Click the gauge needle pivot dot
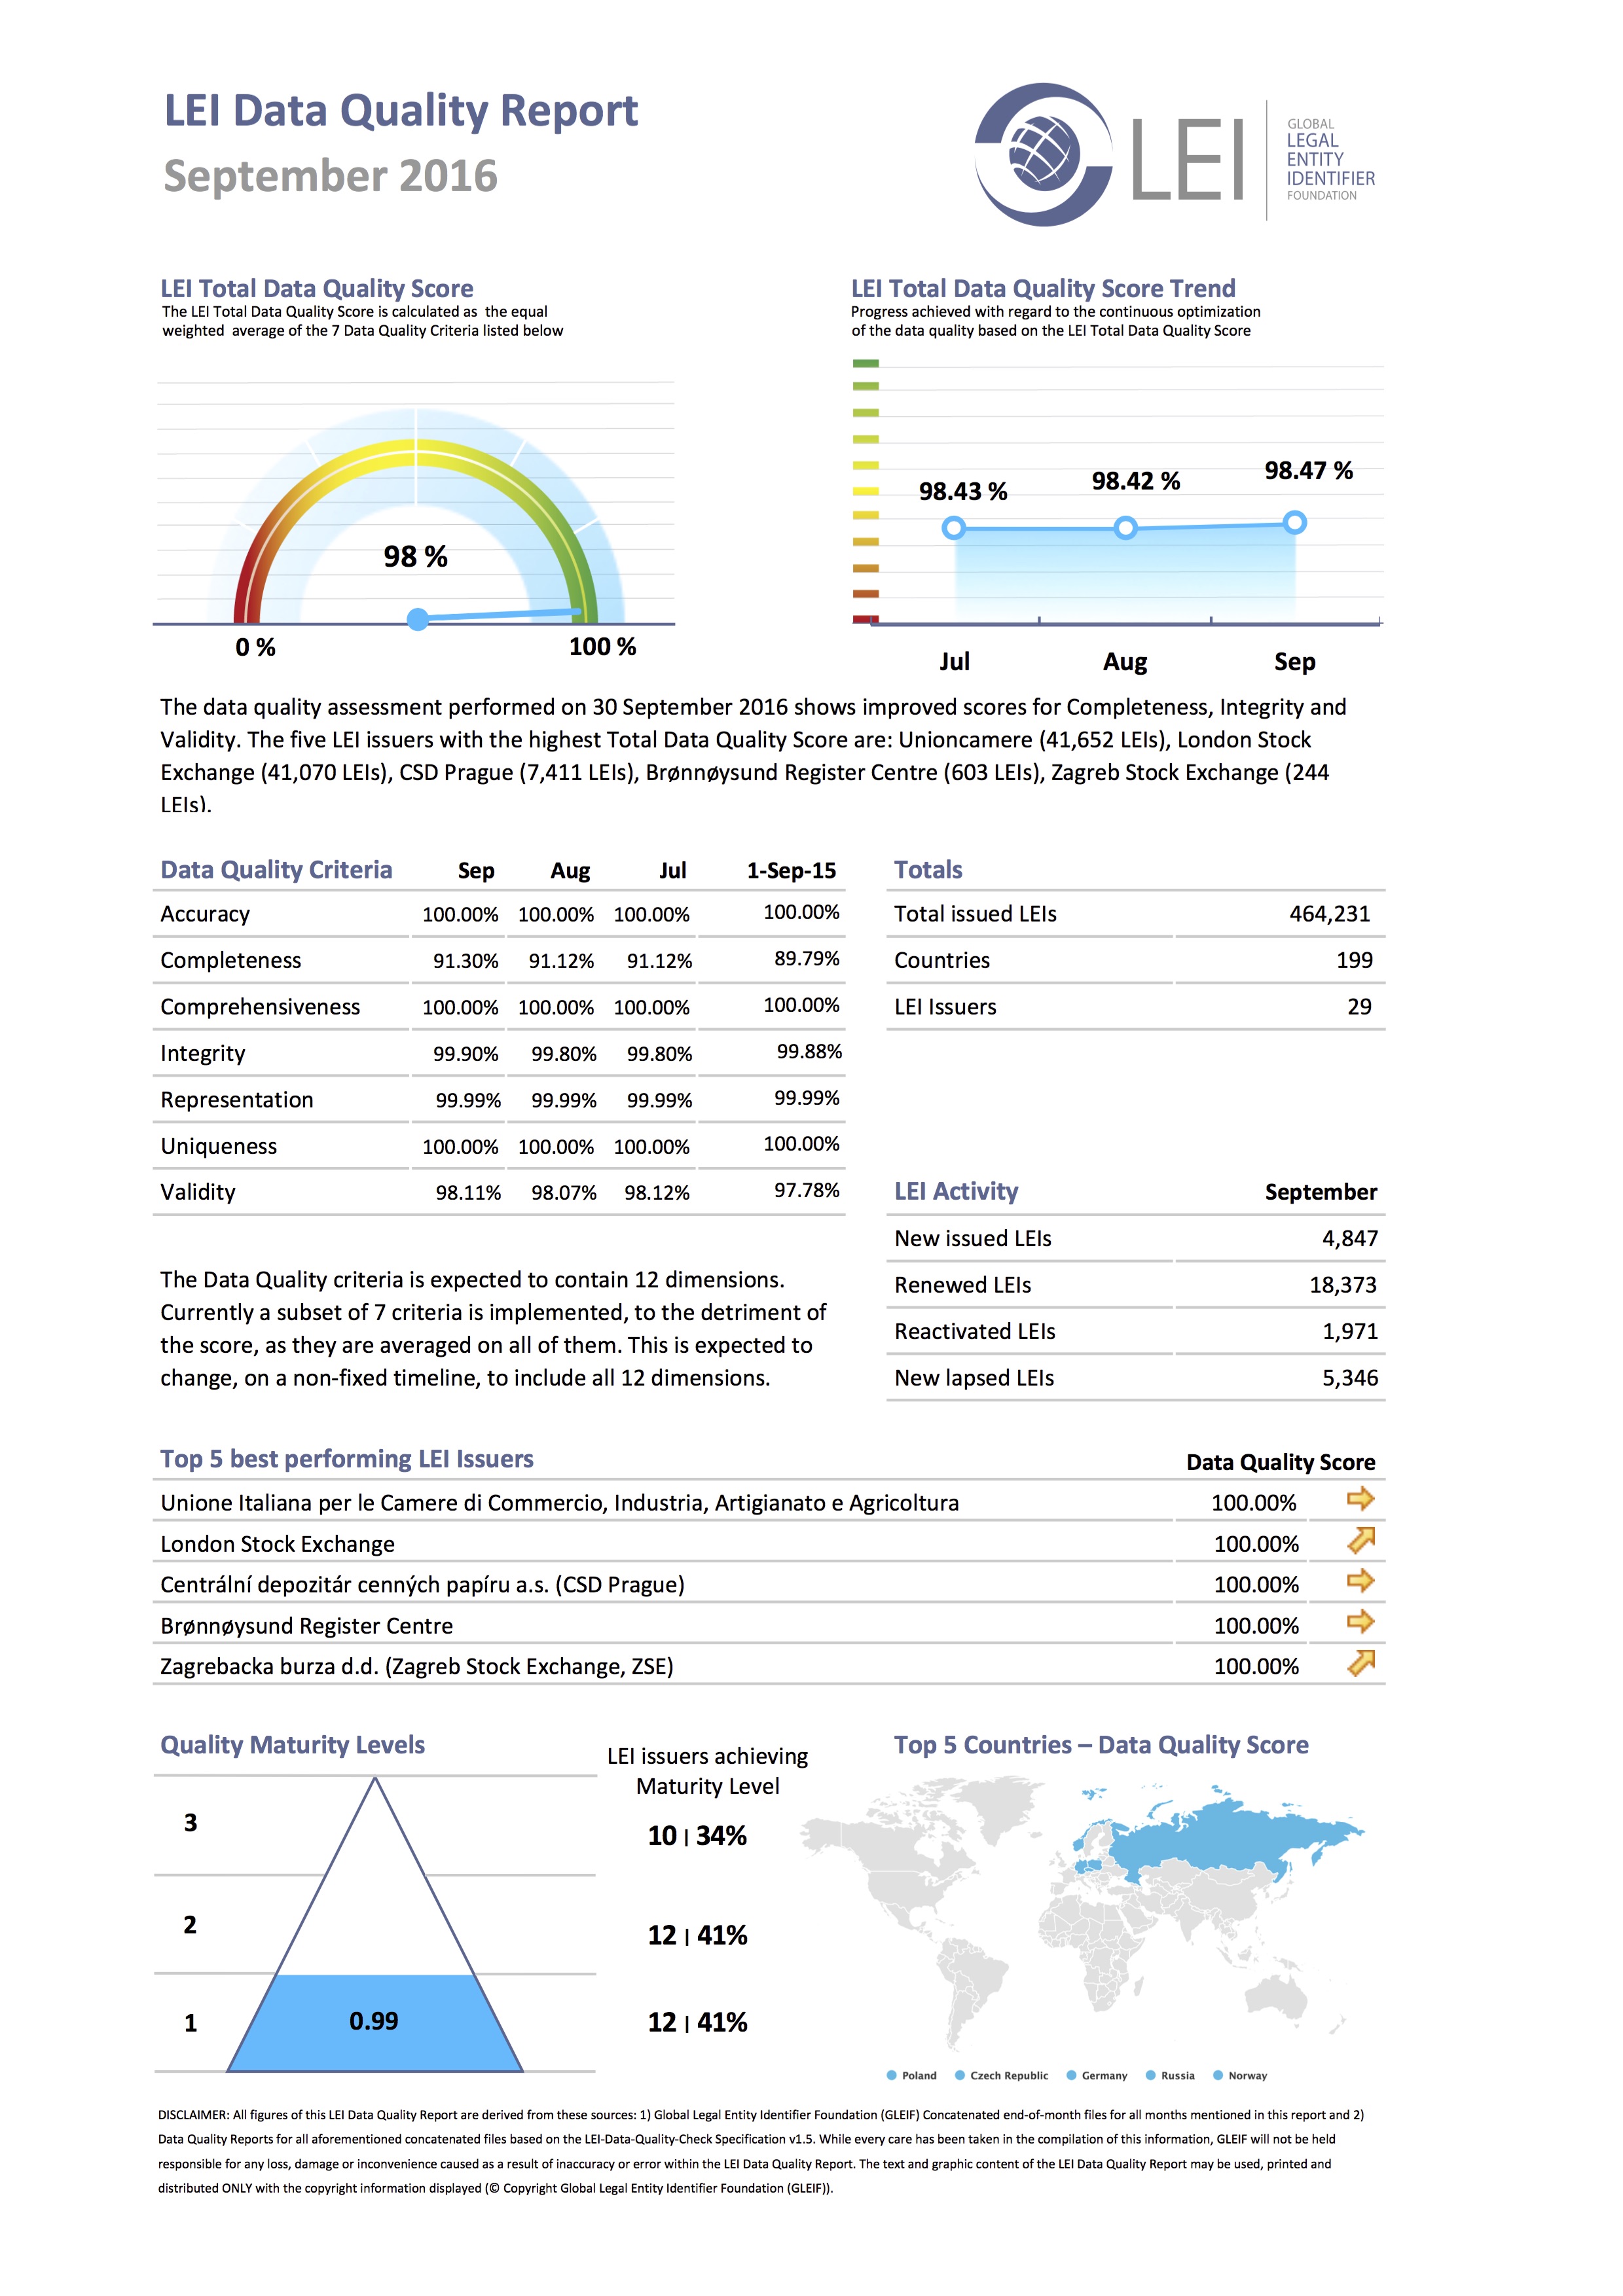This screenshot has height=2296, width=1623. (418, 620)
